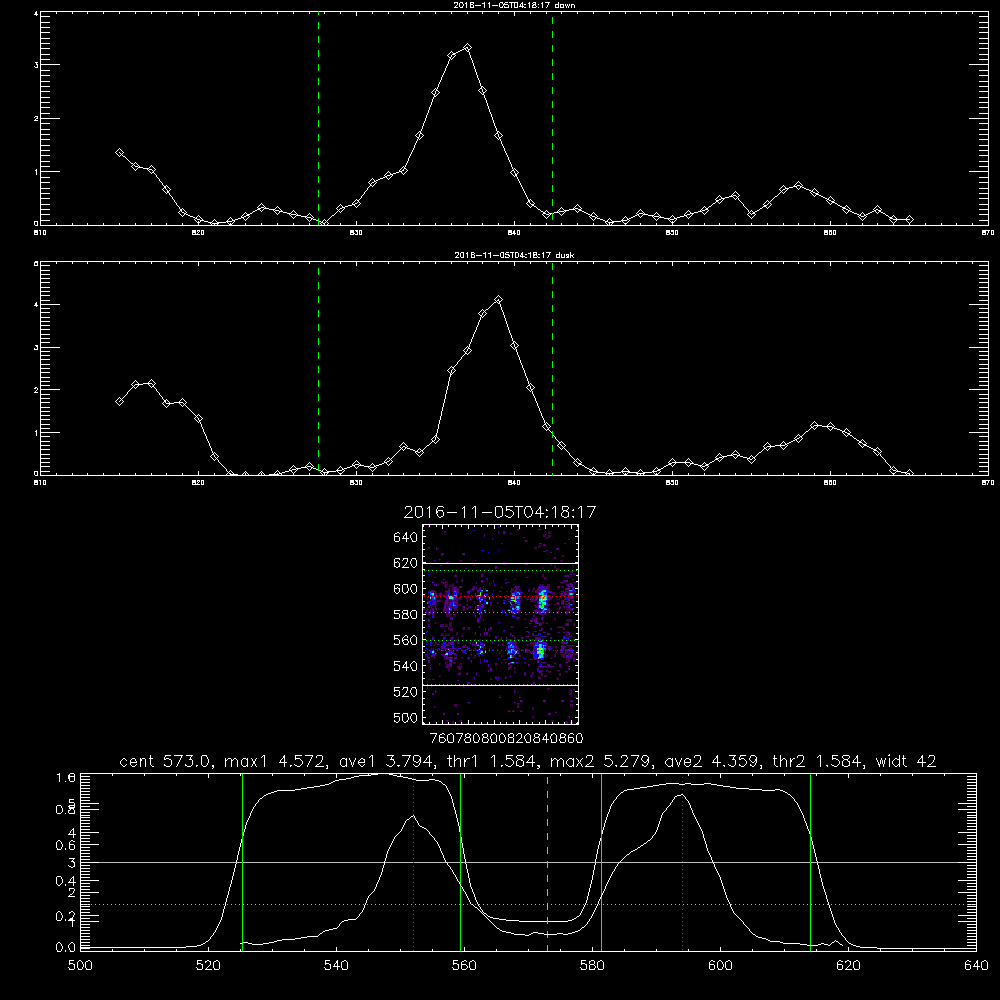Click the green vertical line near 560 in the bottom plot
Screen dimensions: 1000x1000
(x=460, y=861)
